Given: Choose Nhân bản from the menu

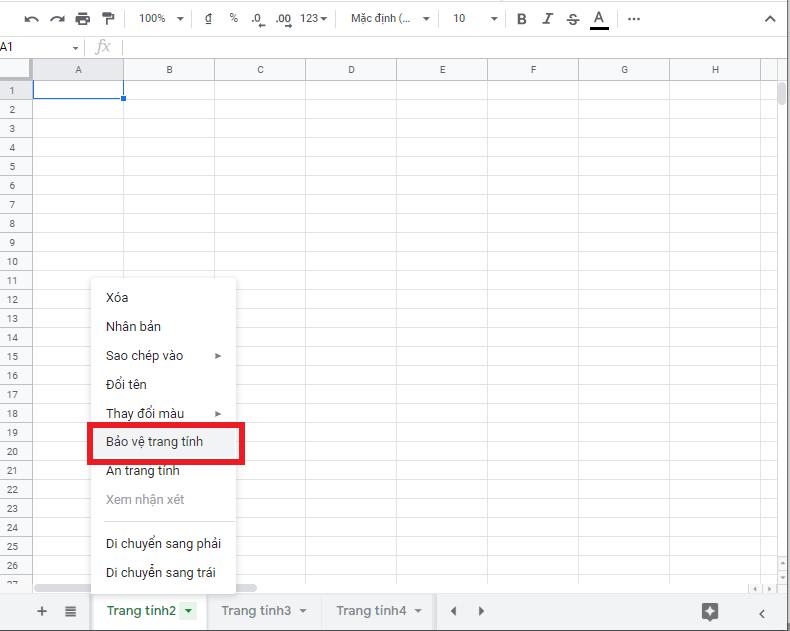Looking at the screenshot, I should 163,327.
